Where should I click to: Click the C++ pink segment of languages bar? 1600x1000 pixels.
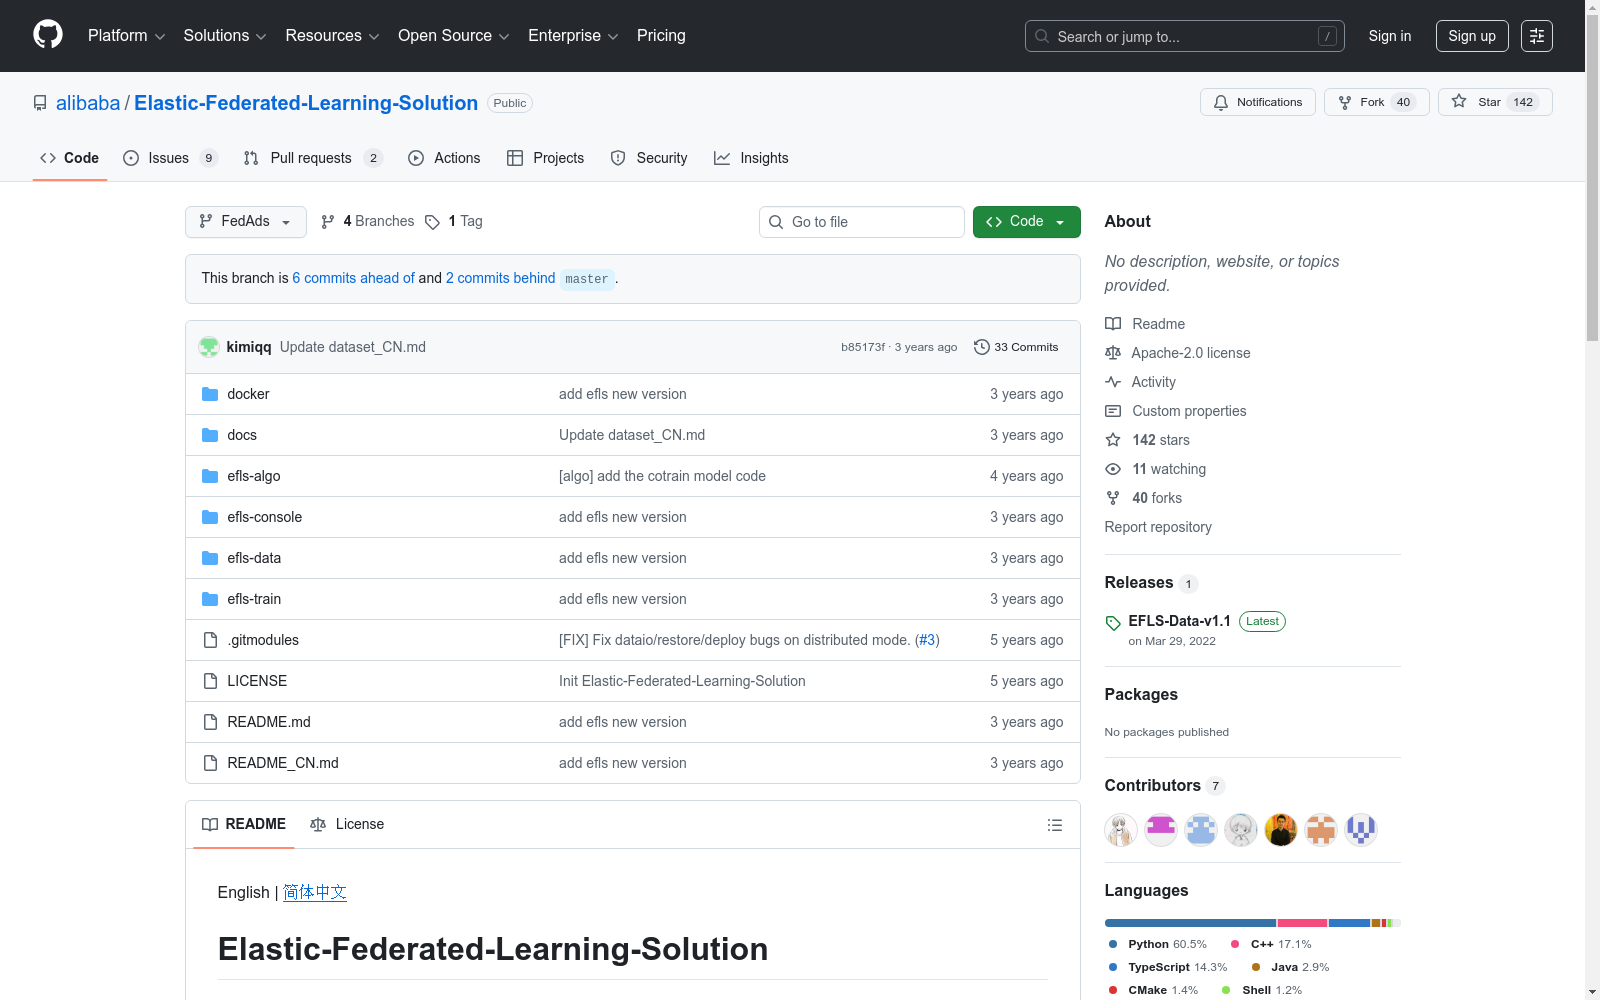pyautogui.click(x=1302, y=923)
